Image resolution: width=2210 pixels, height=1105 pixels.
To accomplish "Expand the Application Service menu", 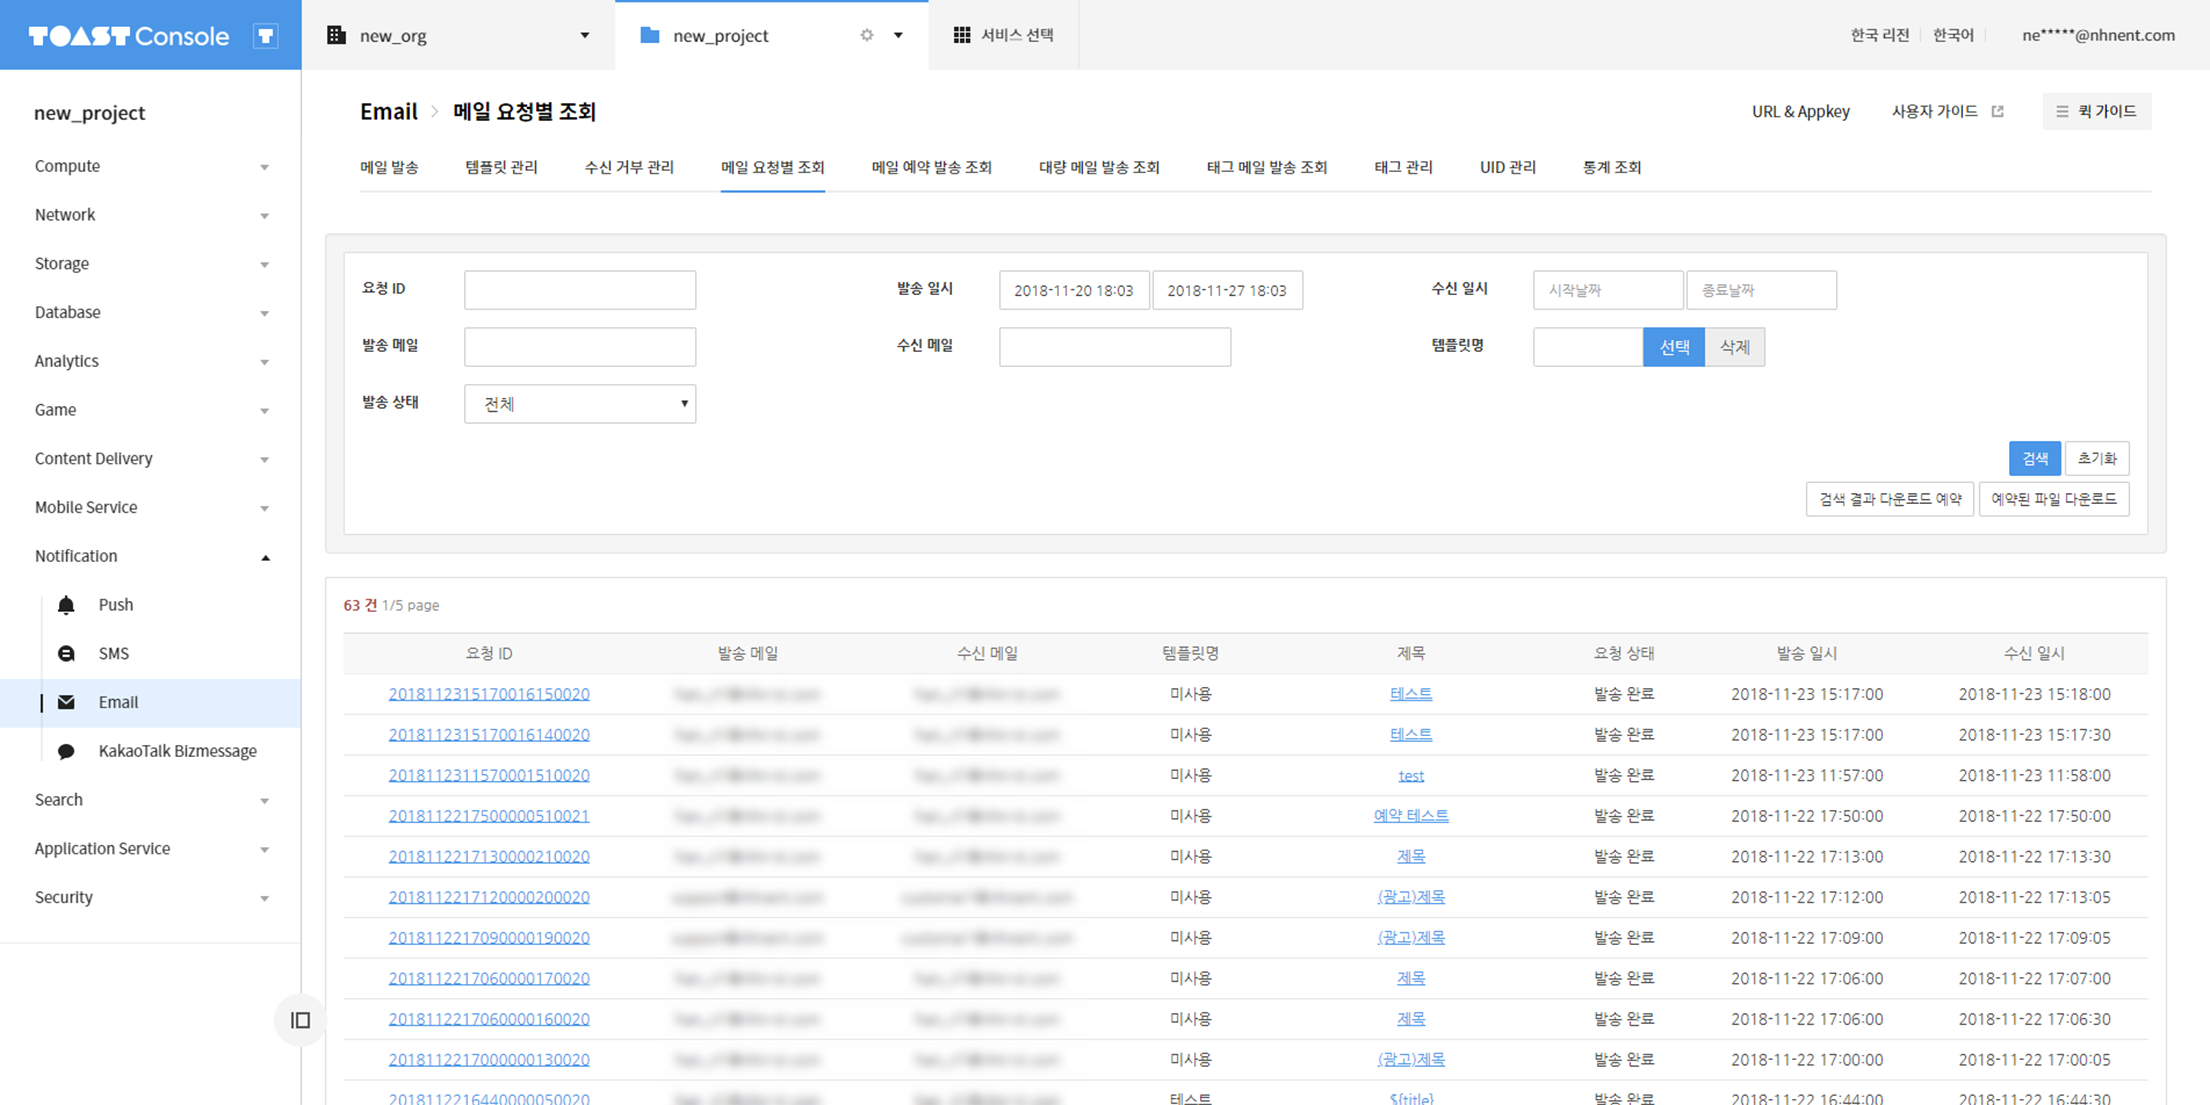I will pos(150,849).
